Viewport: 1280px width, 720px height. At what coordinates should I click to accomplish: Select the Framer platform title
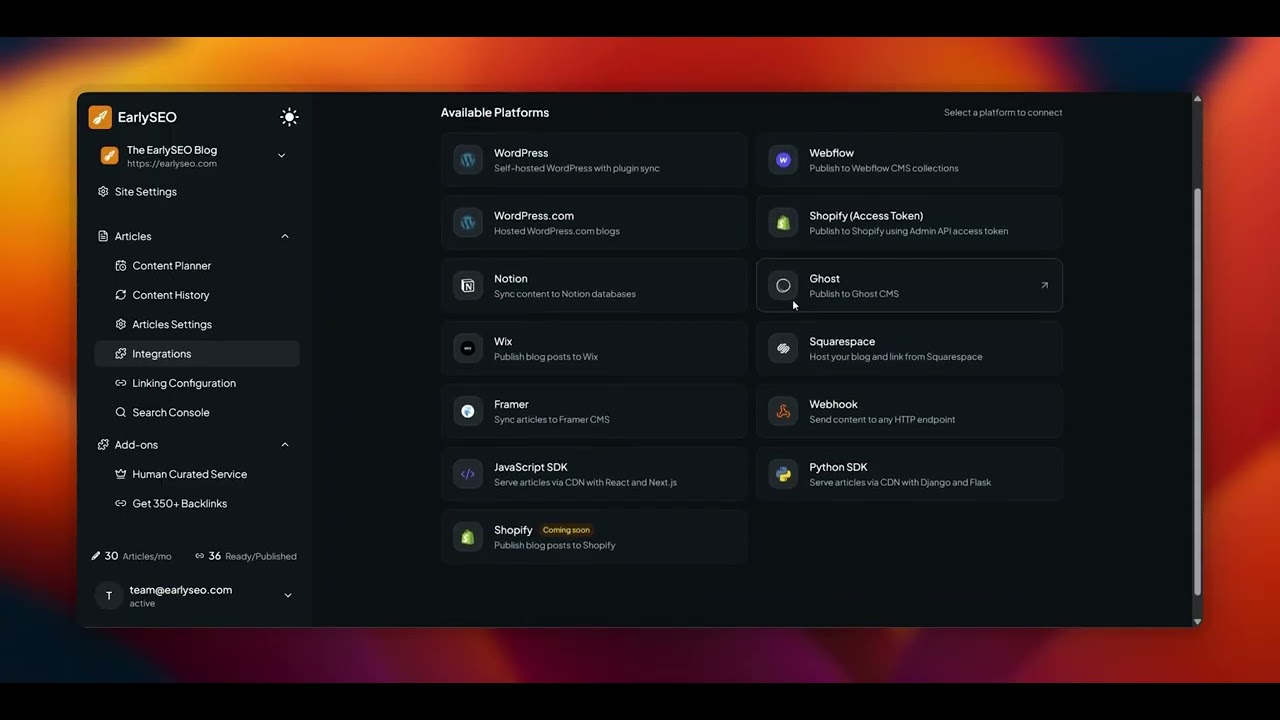coord(511,405)
